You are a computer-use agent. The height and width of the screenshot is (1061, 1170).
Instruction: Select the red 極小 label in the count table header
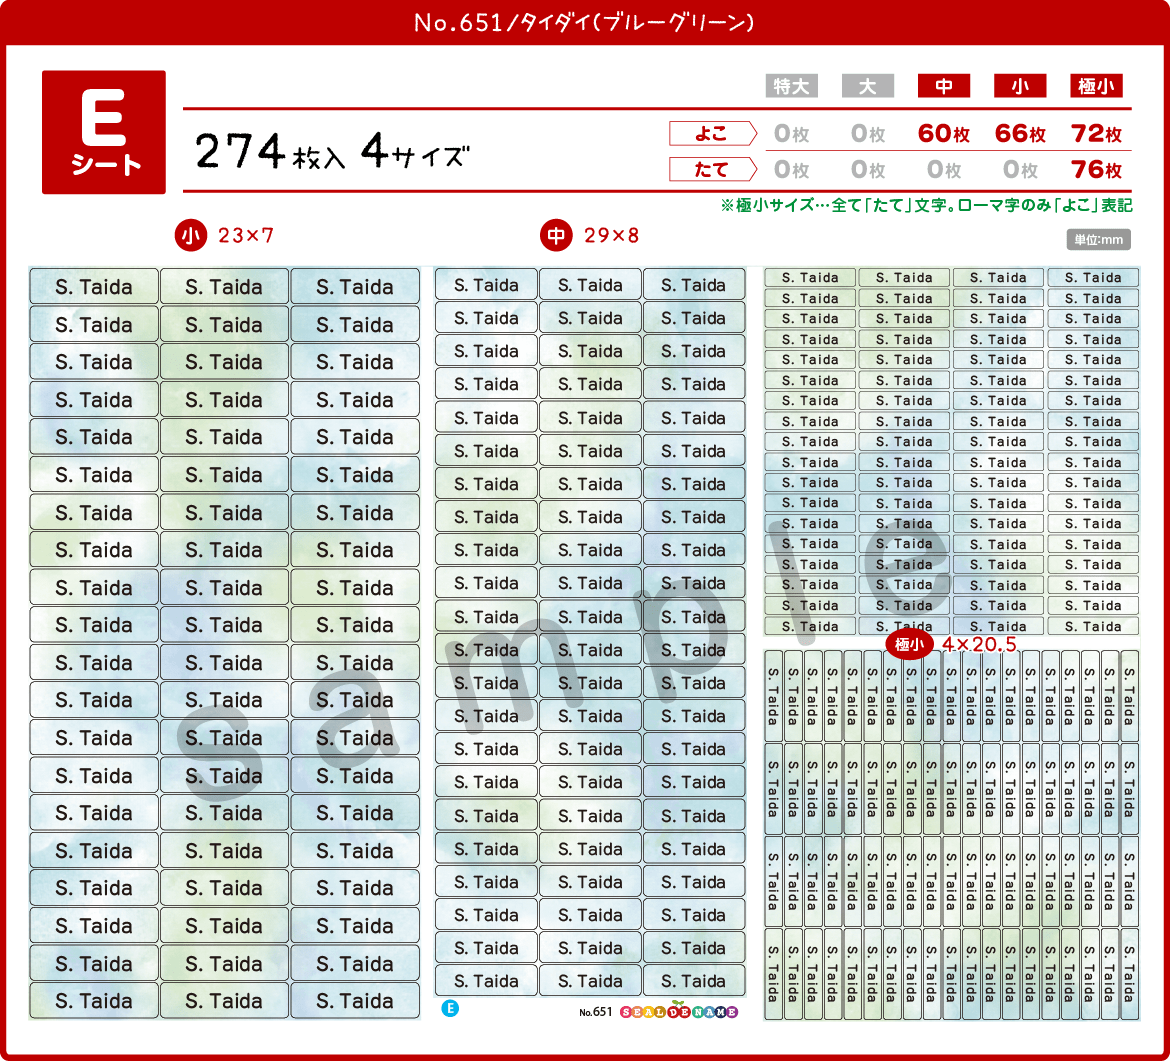tap(1096, 86)
